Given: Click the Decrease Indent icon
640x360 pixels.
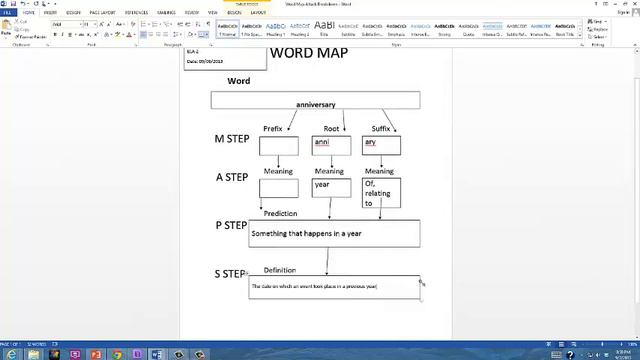Looking at the screenshot, I should coord(180,24).
